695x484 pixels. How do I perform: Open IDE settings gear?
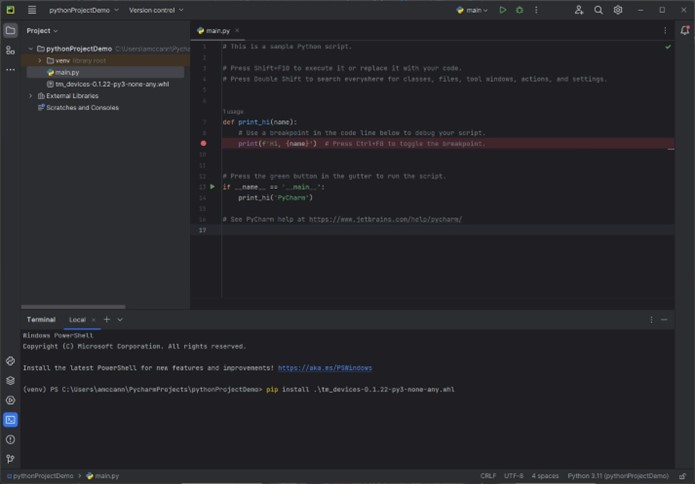click(x=618, y=10)
